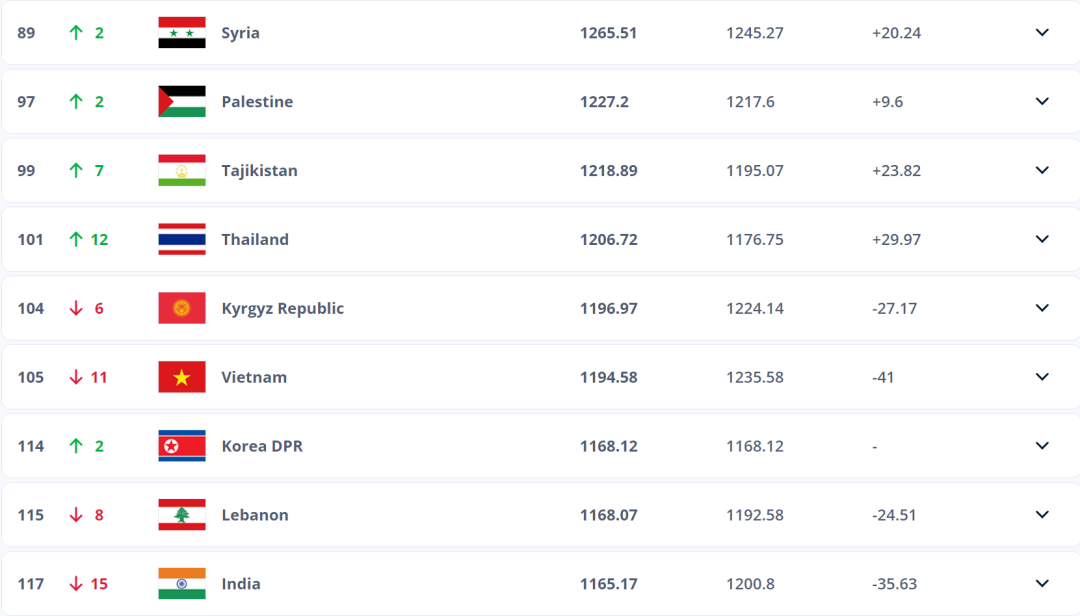
Task: Click the Korea DPR flag icon
Action: pos(182,446)
